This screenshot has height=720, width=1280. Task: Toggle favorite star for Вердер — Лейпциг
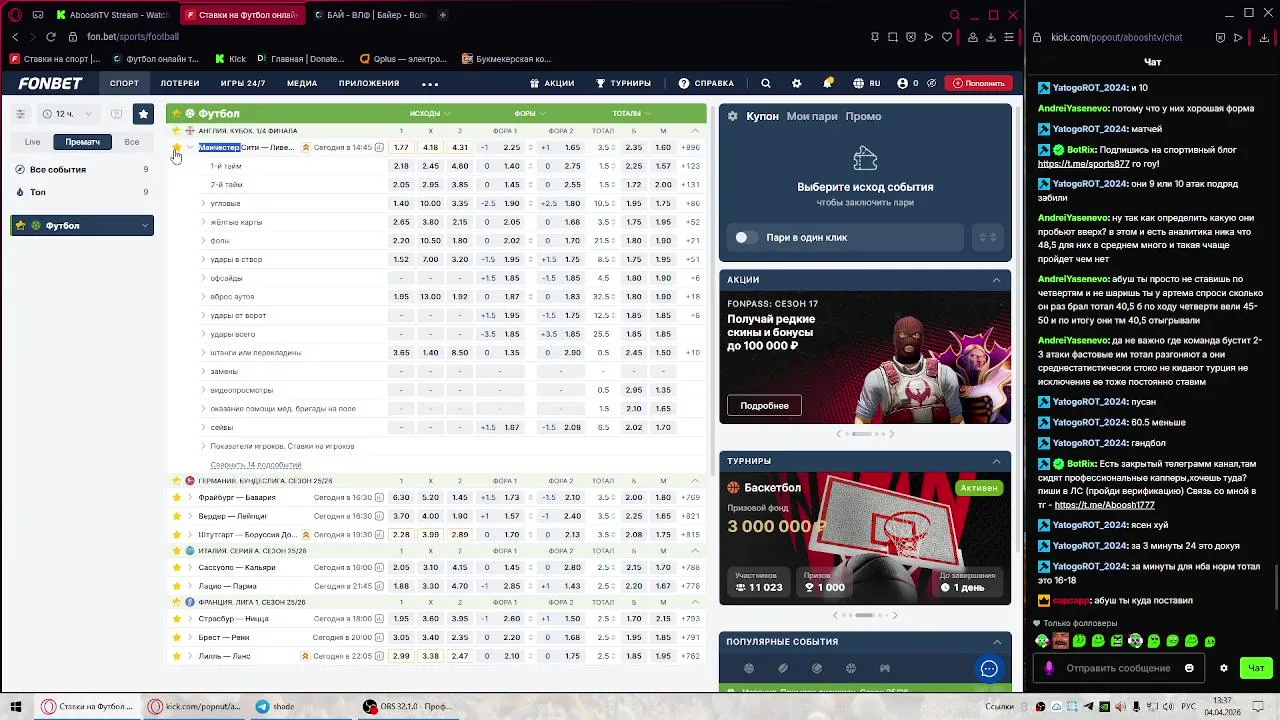click(177, 516)
